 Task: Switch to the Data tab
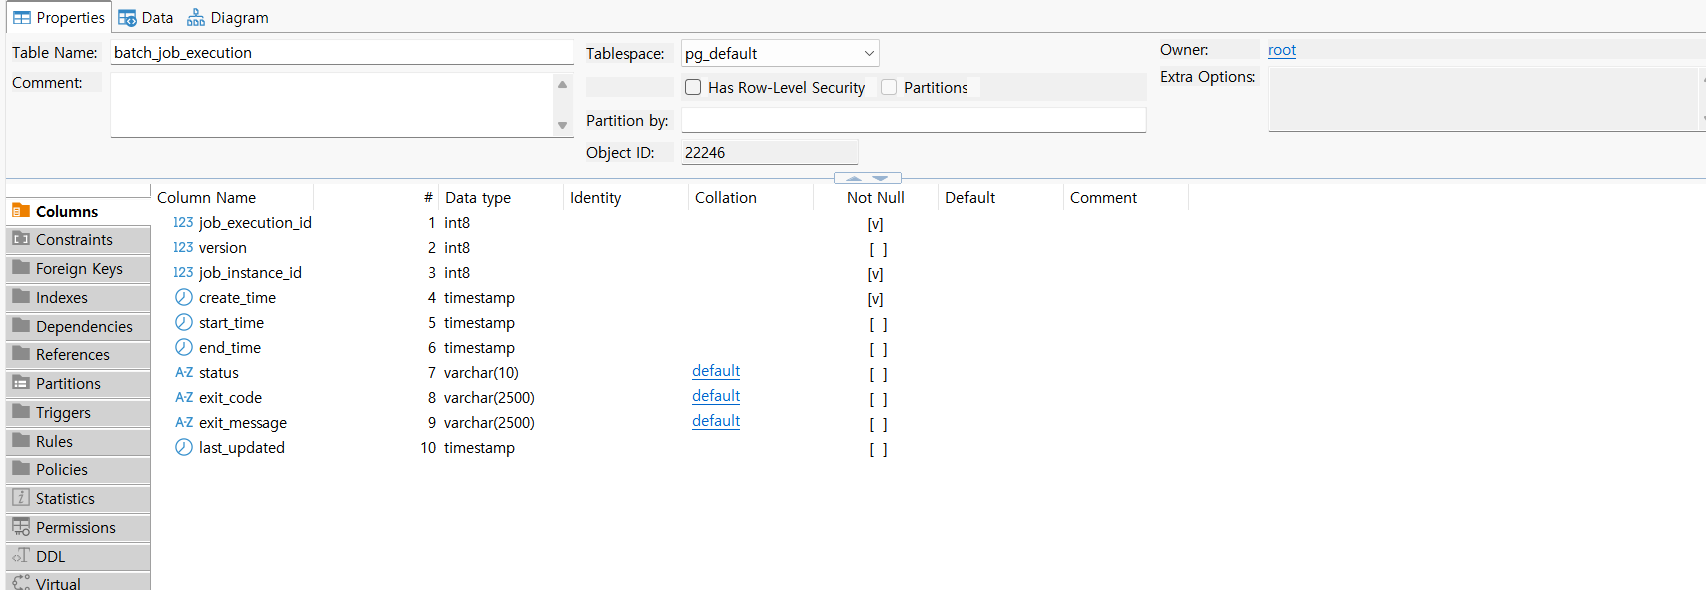[146, 18]
